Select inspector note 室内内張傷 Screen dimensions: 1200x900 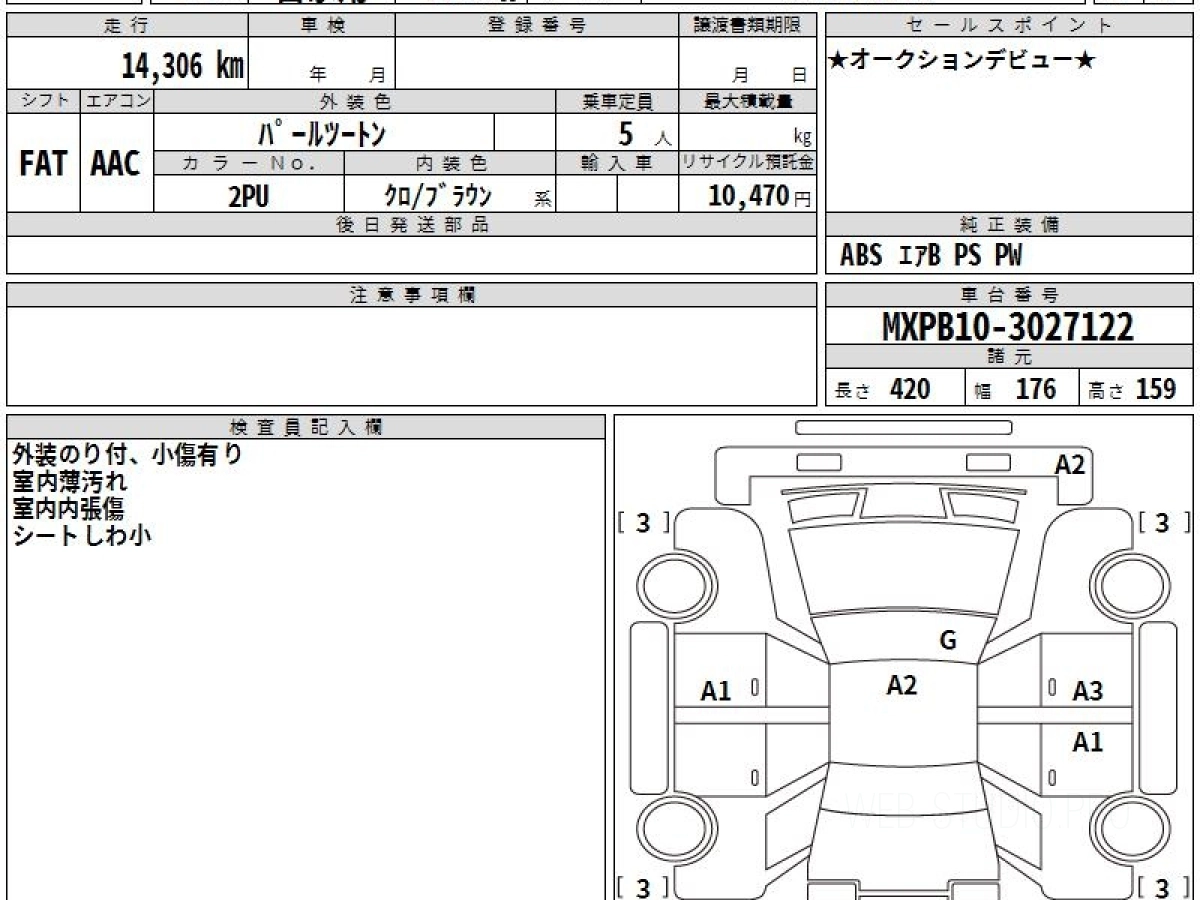[69, 508]
